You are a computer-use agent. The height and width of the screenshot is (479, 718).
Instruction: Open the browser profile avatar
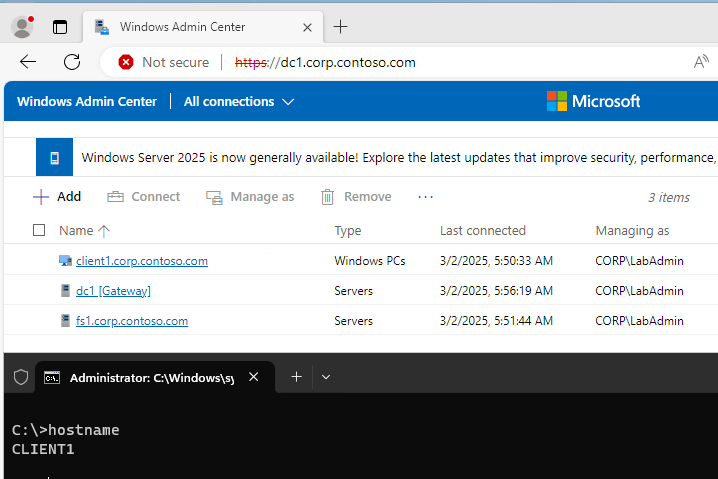[22, 27]
